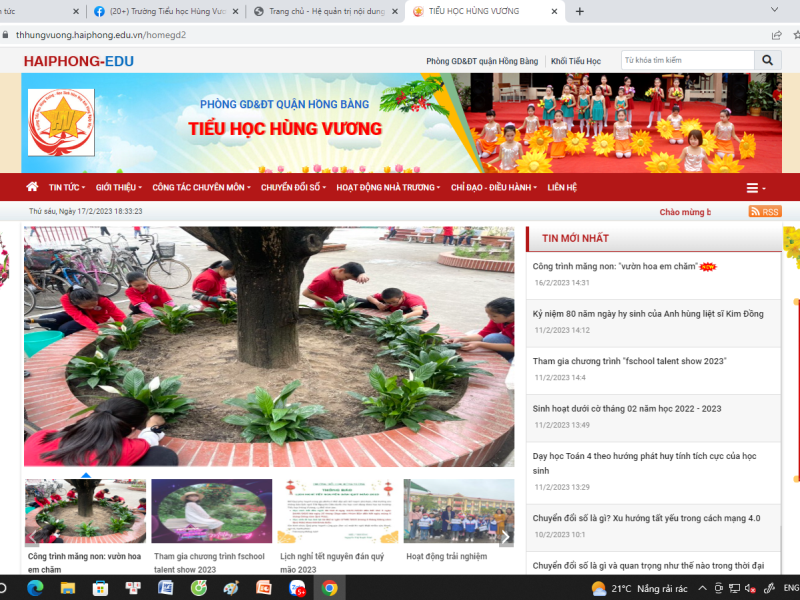Open new browser tab with plus icon

579,11
